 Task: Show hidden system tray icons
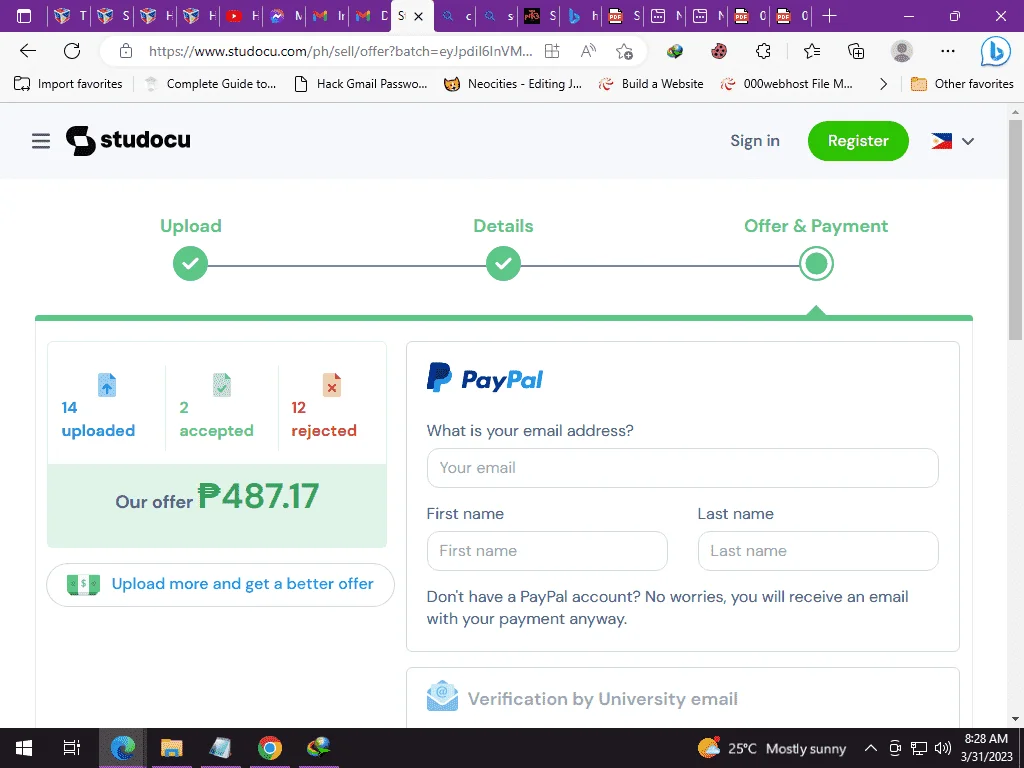(871, 748)
